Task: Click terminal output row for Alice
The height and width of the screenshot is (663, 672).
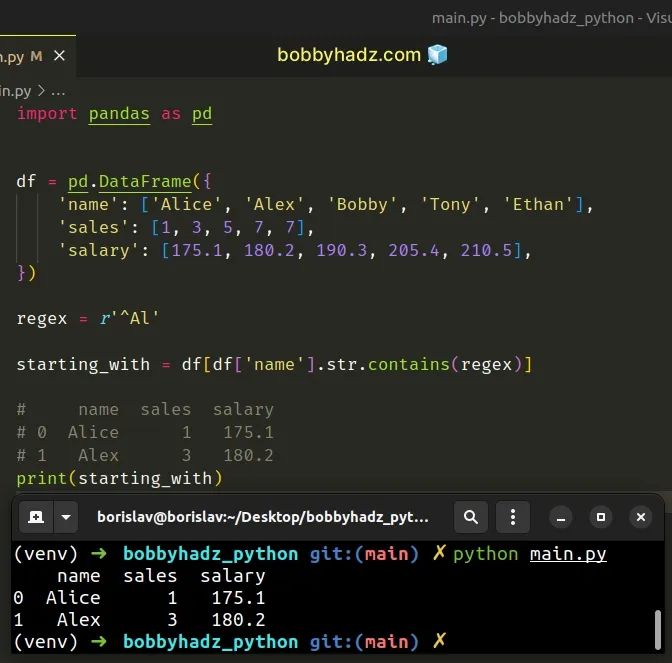Action: pyautogui.click(x=139, y=598)
